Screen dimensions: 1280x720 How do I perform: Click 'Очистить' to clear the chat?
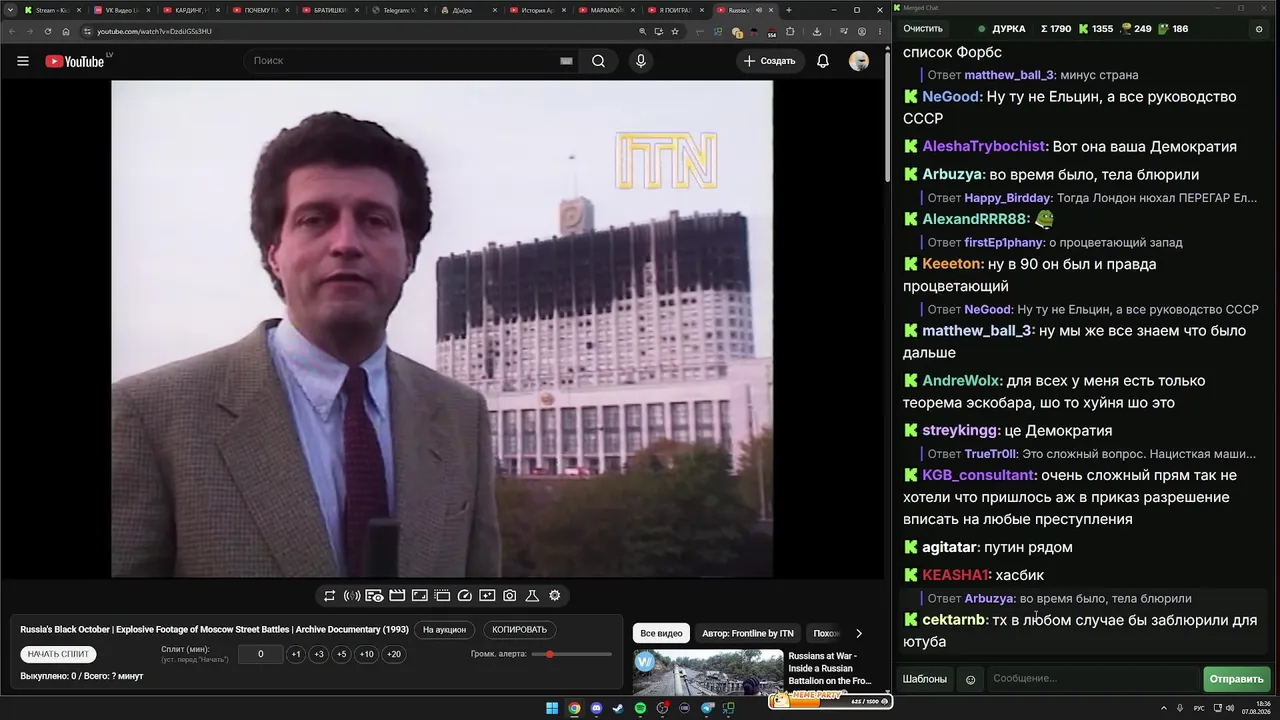pyautogui.click(x=923, y=29)
